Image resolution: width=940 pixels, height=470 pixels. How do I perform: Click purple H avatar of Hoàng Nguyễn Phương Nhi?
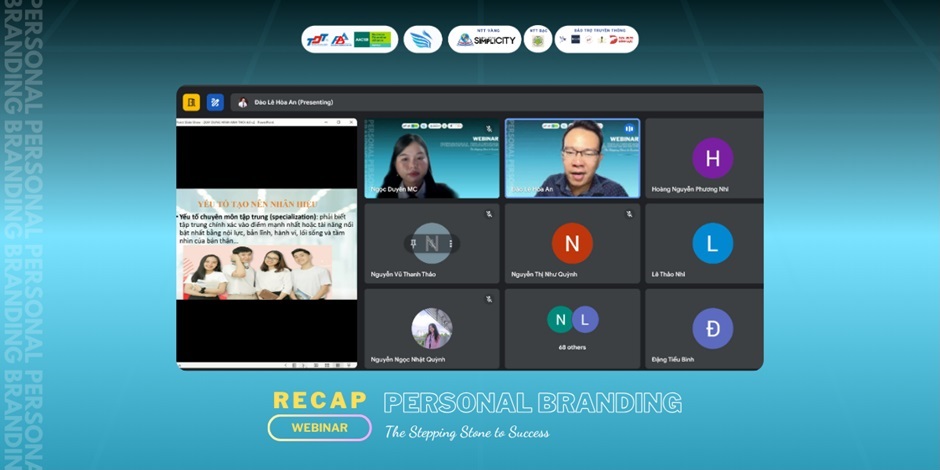click(x=713, y=158)
